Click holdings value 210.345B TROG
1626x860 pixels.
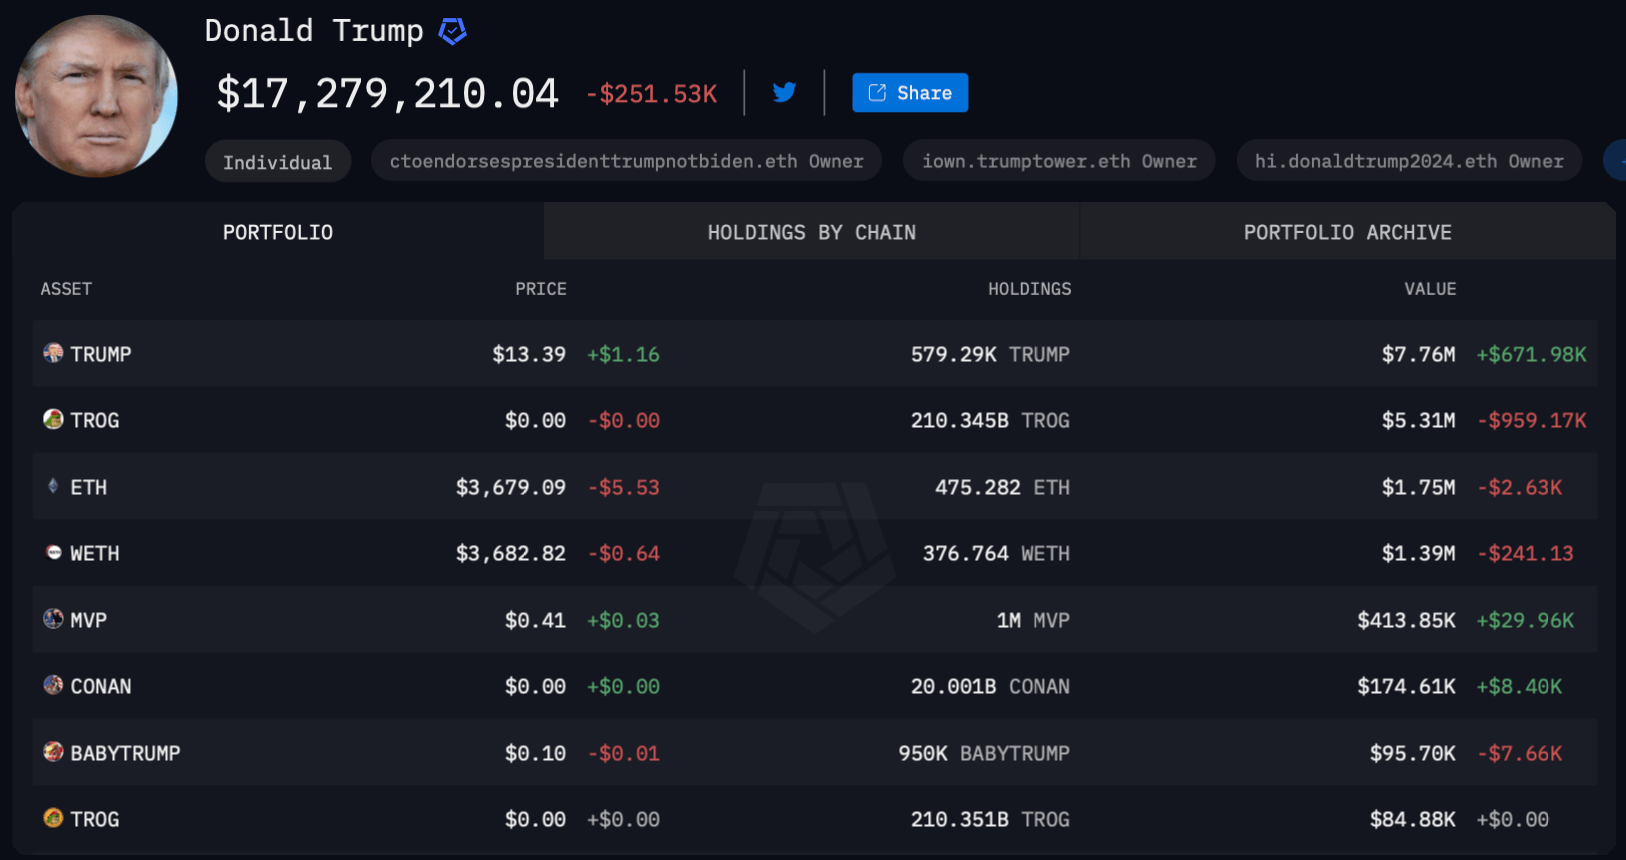pyautogui.click(x=990, y=420)
